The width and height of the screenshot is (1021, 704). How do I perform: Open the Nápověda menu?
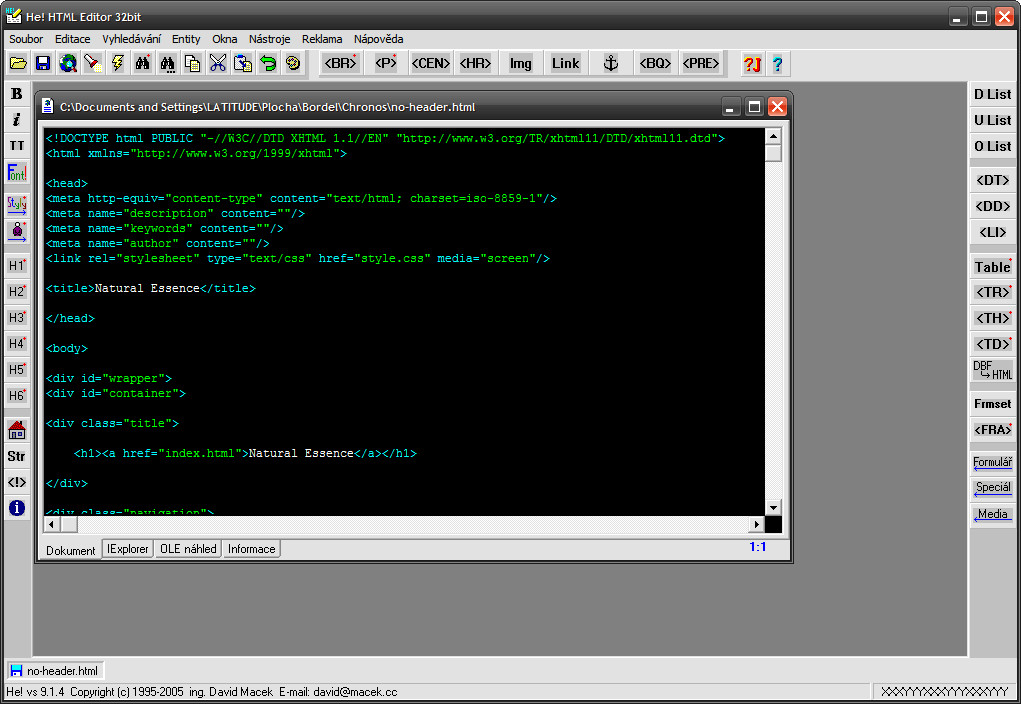(x=378, y=39)
